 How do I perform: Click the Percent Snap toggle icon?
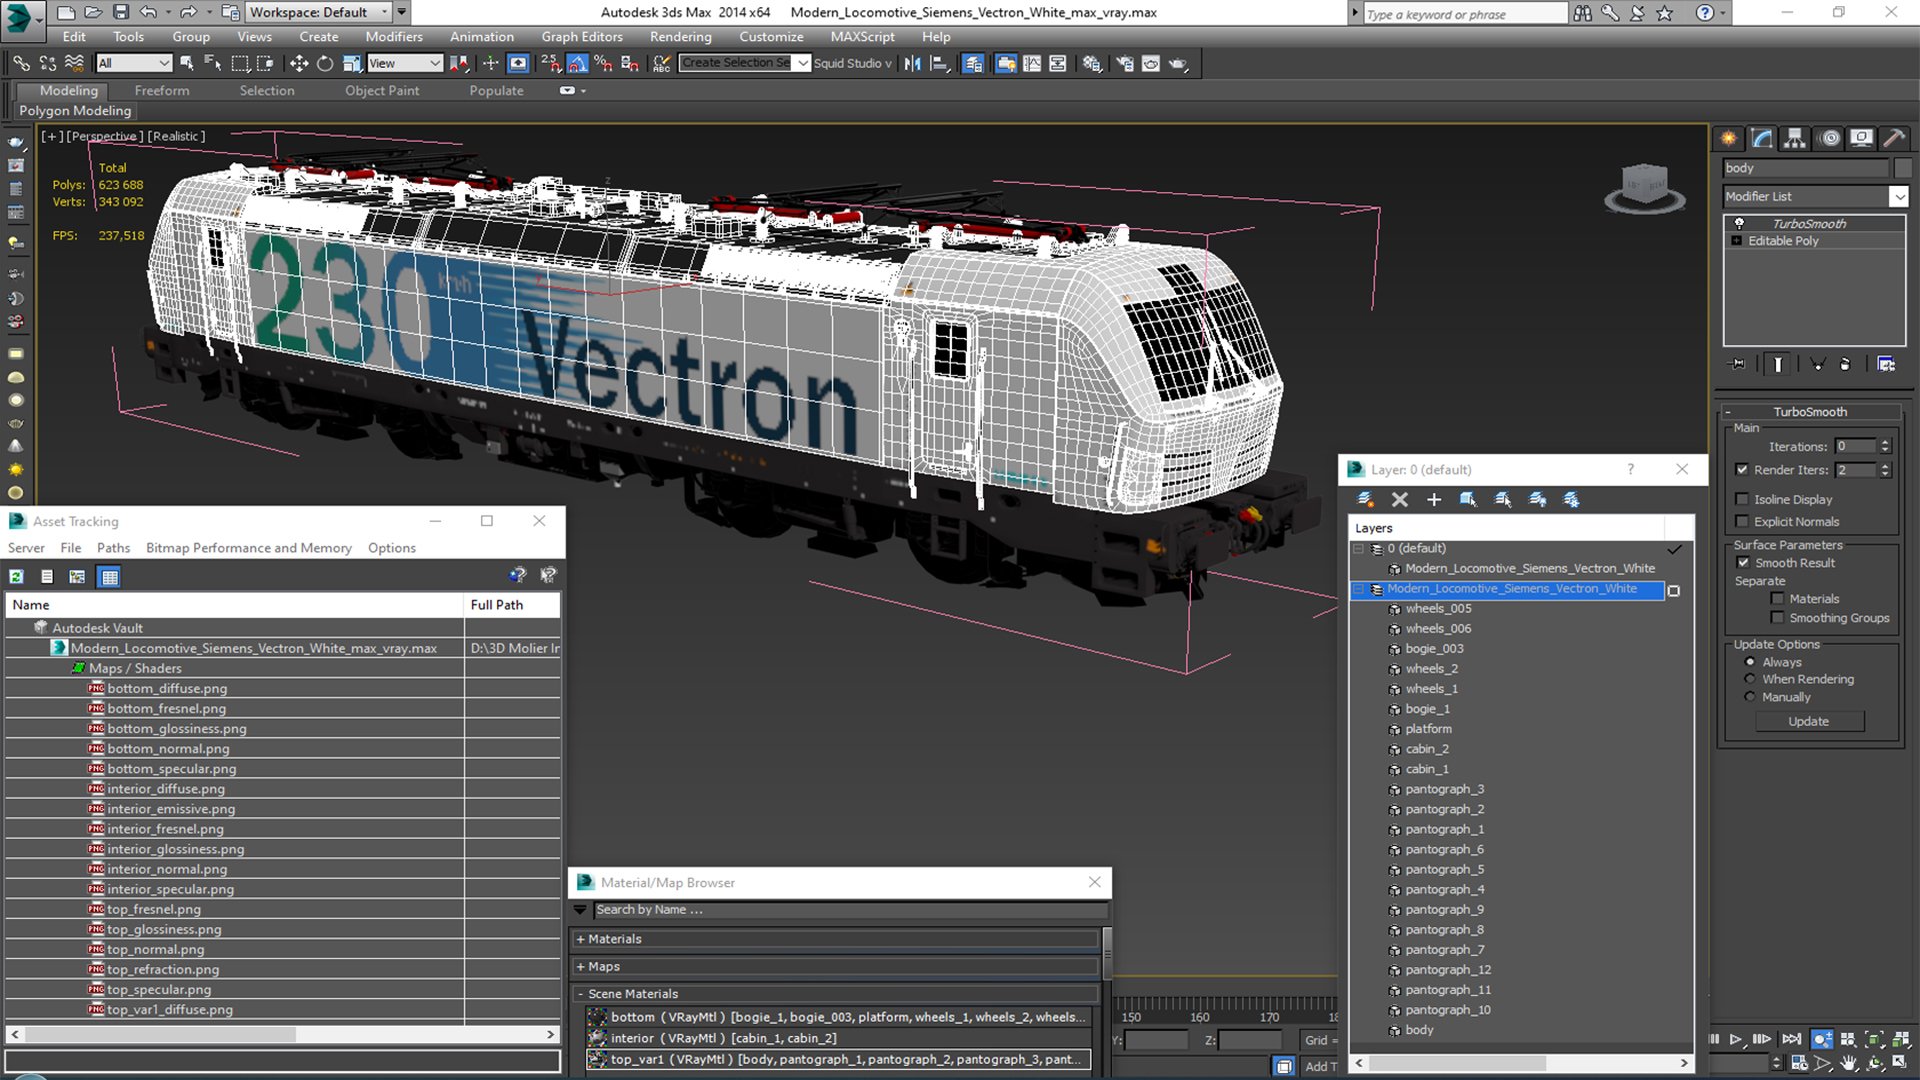[603, 63]
